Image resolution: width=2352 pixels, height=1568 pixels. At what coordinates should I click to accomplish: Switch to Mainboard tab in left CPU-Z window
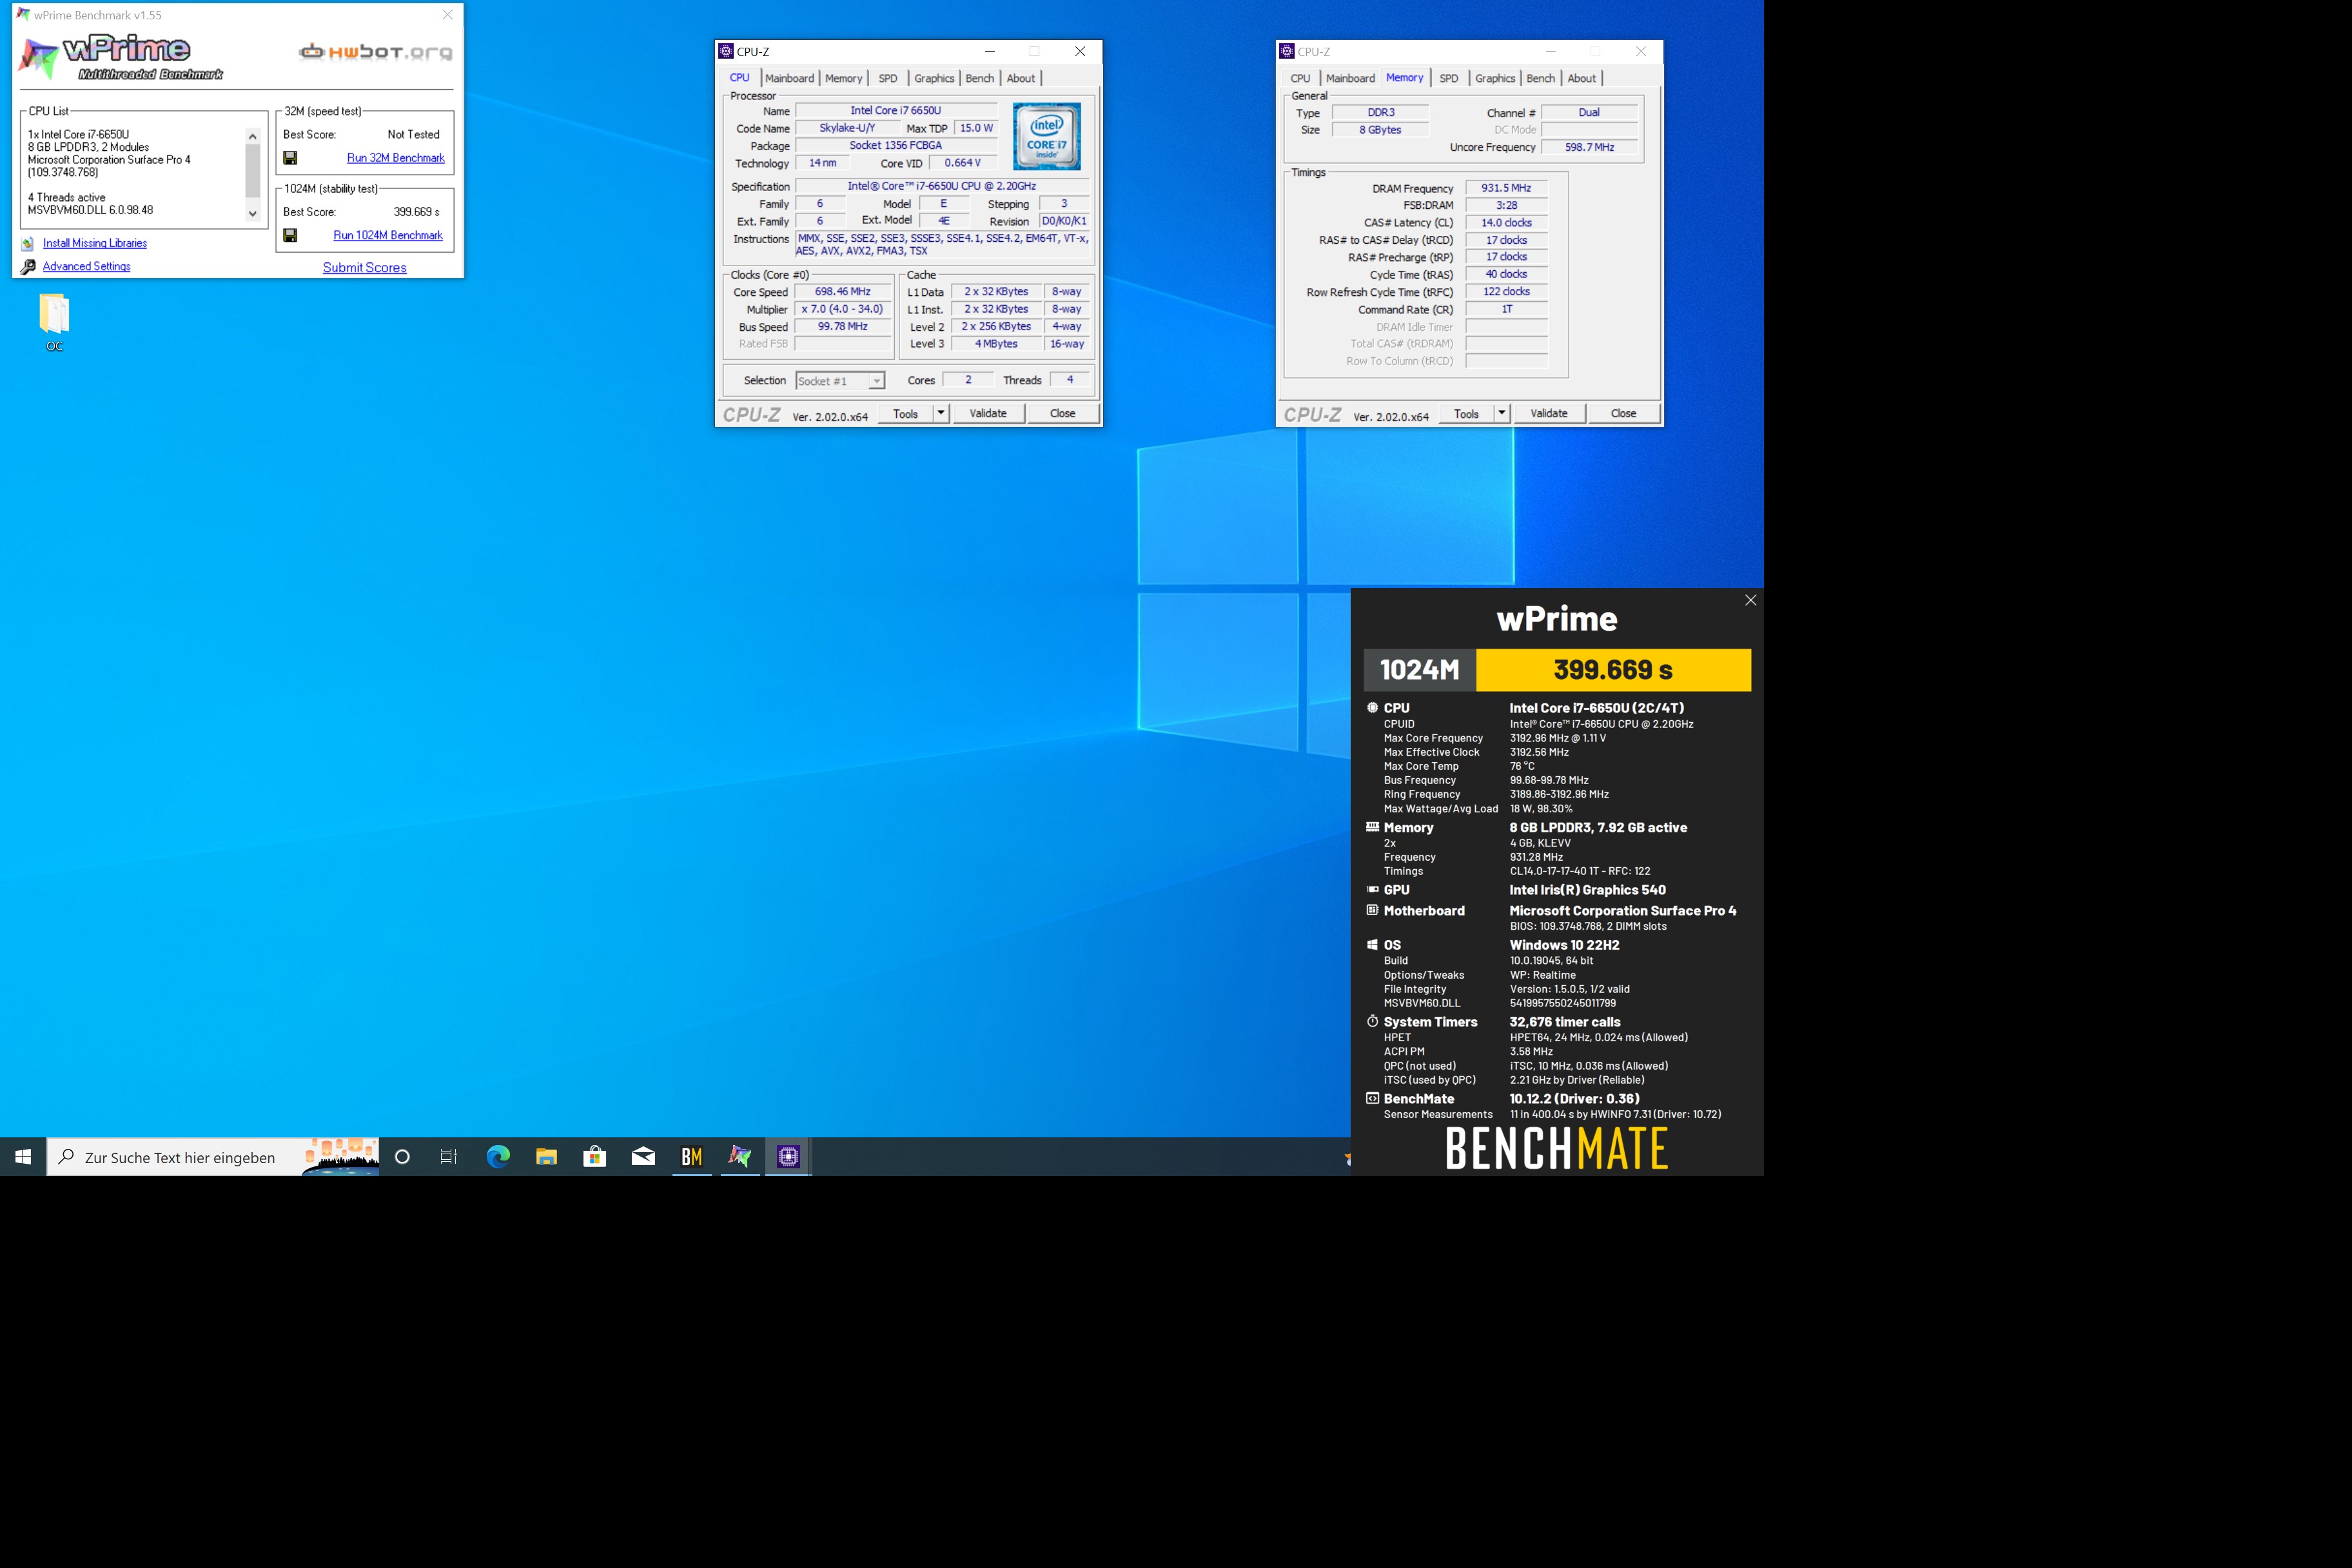(789, 78)
